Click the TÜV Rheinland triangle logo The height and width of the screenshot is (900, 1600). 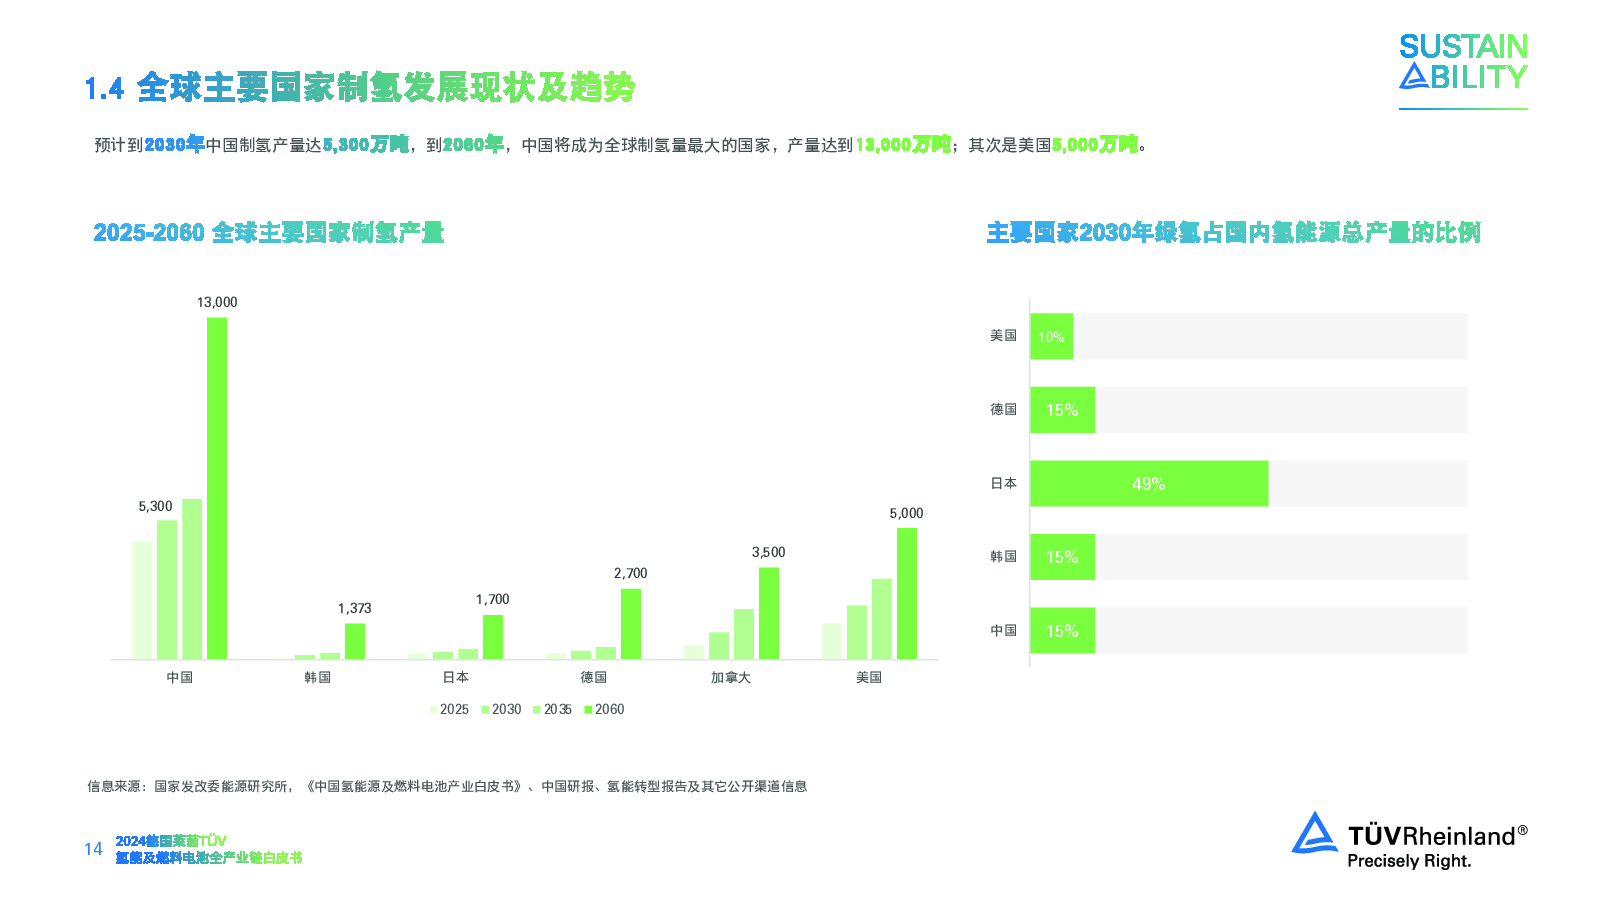tap(1314, 833)
